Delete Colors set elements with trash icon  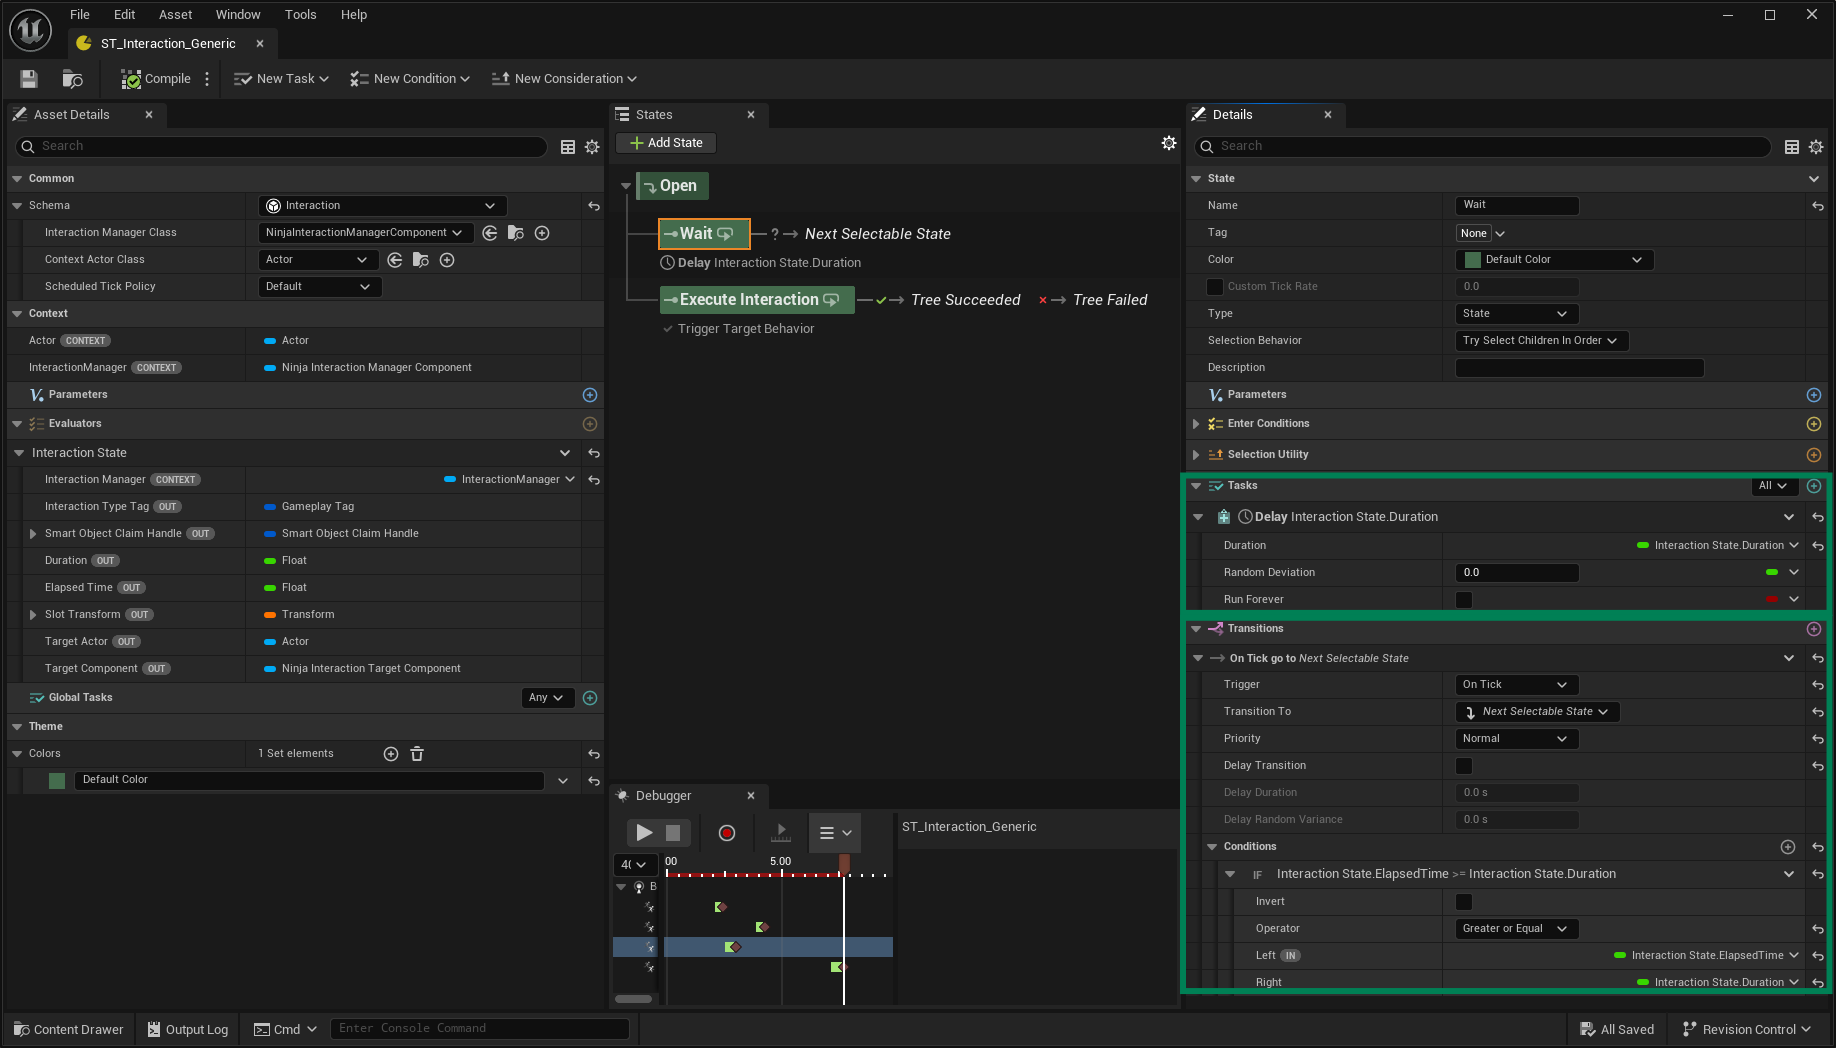click(x=418, y=754)
